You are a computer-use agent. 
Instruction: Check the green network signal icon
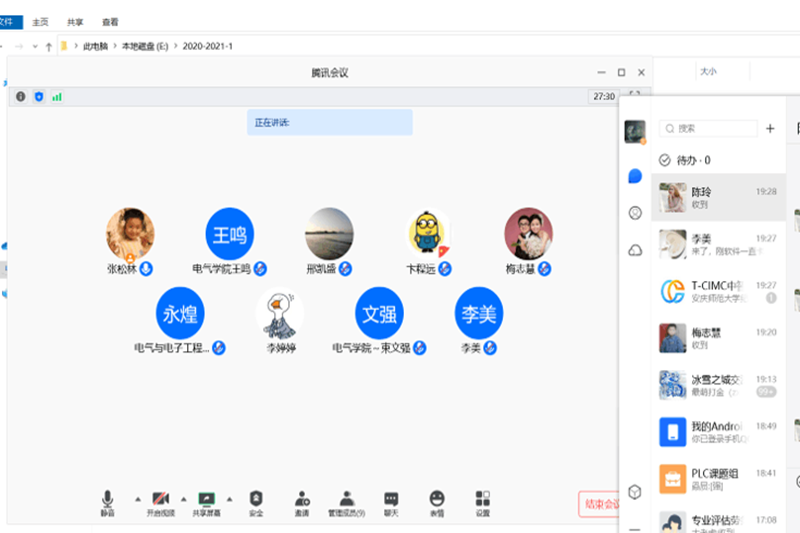pos(57,96)
